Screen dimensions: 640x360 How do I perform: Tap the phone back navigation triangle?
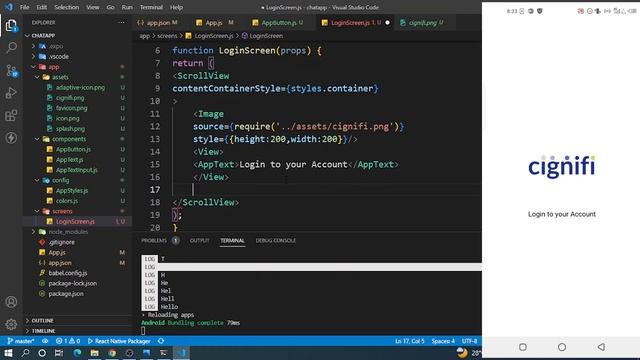(601, 347)
